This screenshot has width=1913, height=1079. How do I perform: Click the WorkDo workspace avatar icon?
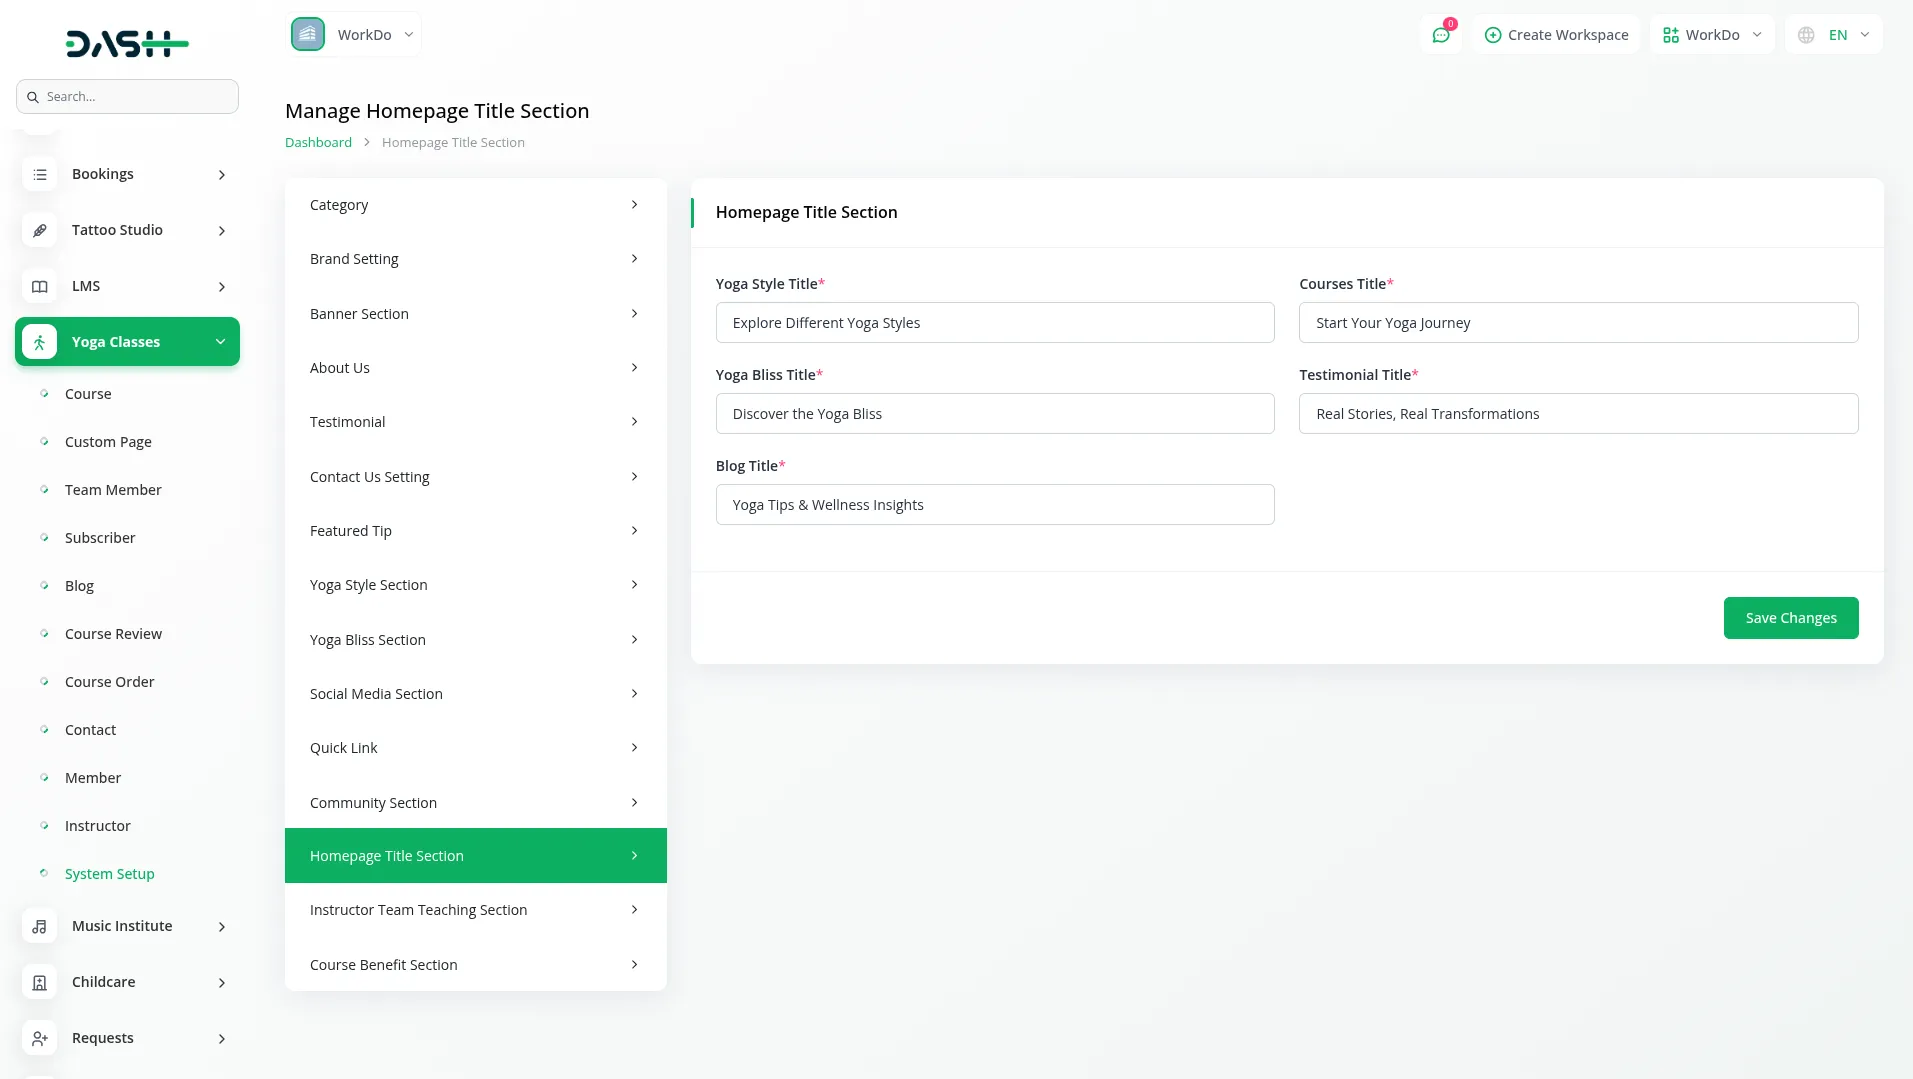point(308,34)
